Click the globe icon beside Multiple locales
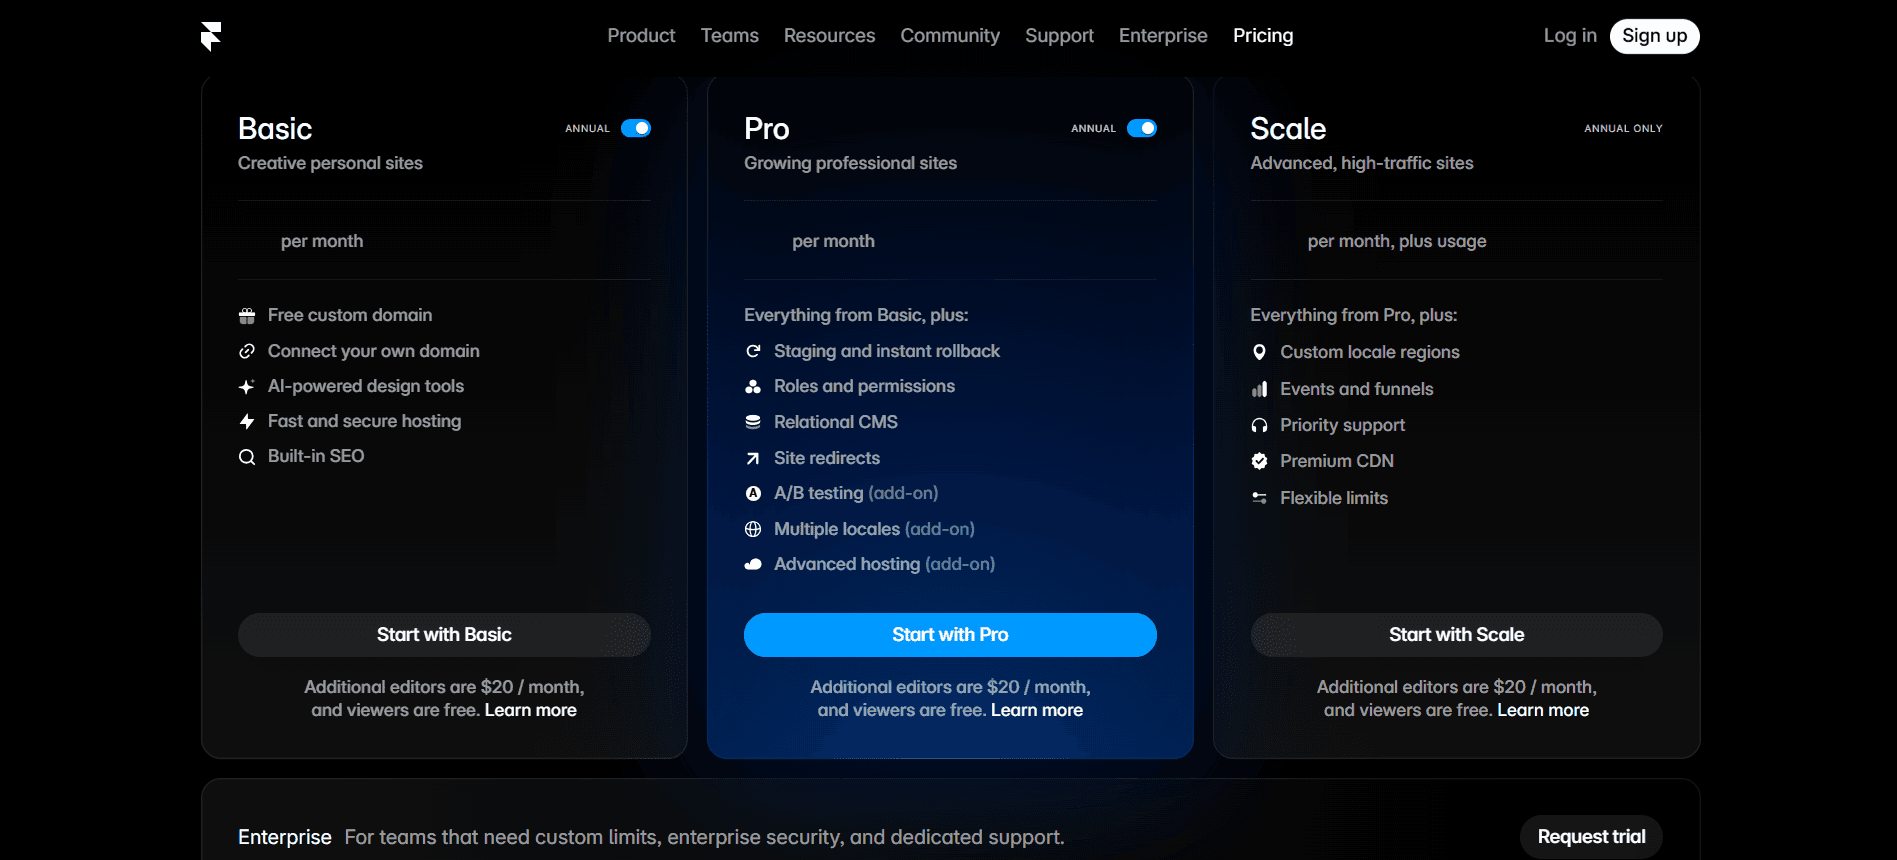This screenshot has width=1897, height=860. tap(753, 529)
